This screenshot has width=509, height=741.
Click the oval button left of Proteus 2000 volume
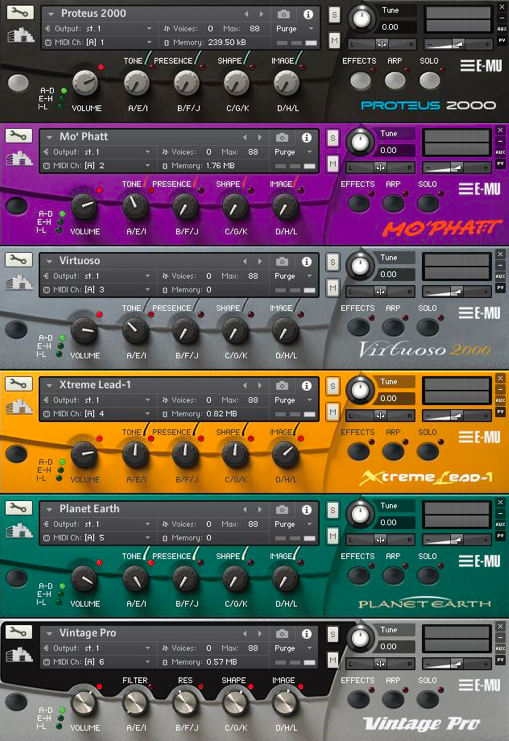[18, 83]
